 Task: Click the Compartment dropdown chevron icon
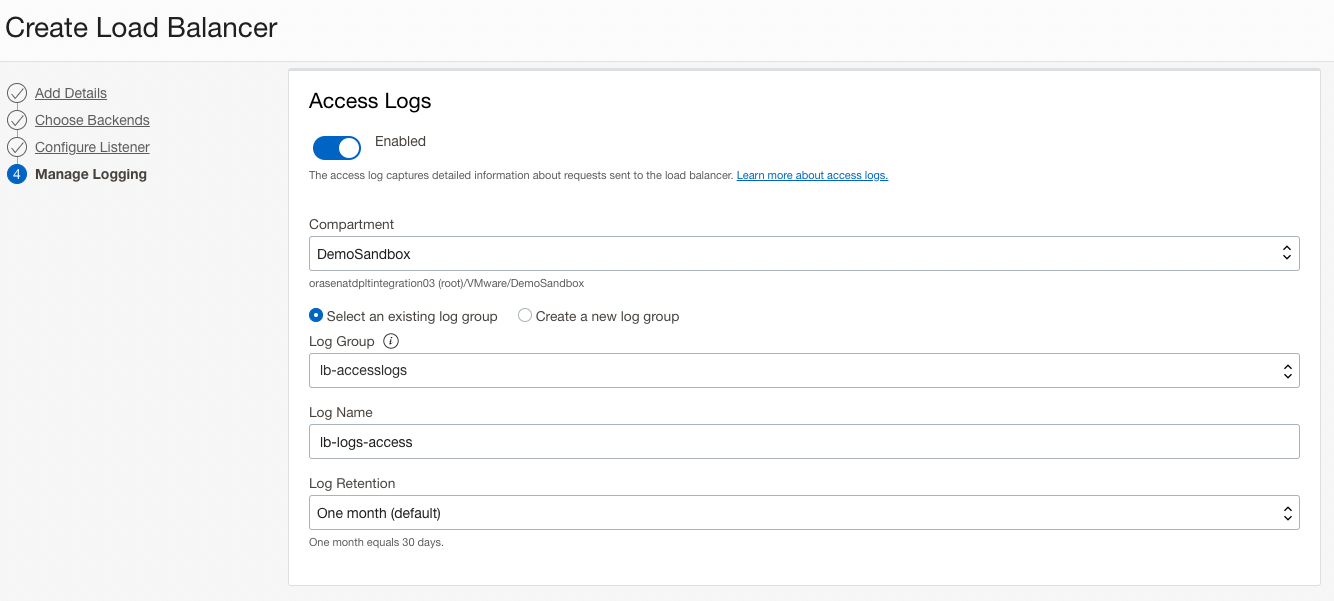coord(1287,253)
